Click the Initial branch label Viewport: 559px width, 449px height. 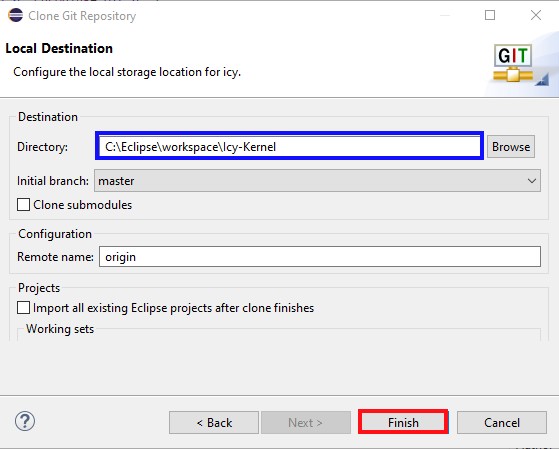[x=53, y=181]
